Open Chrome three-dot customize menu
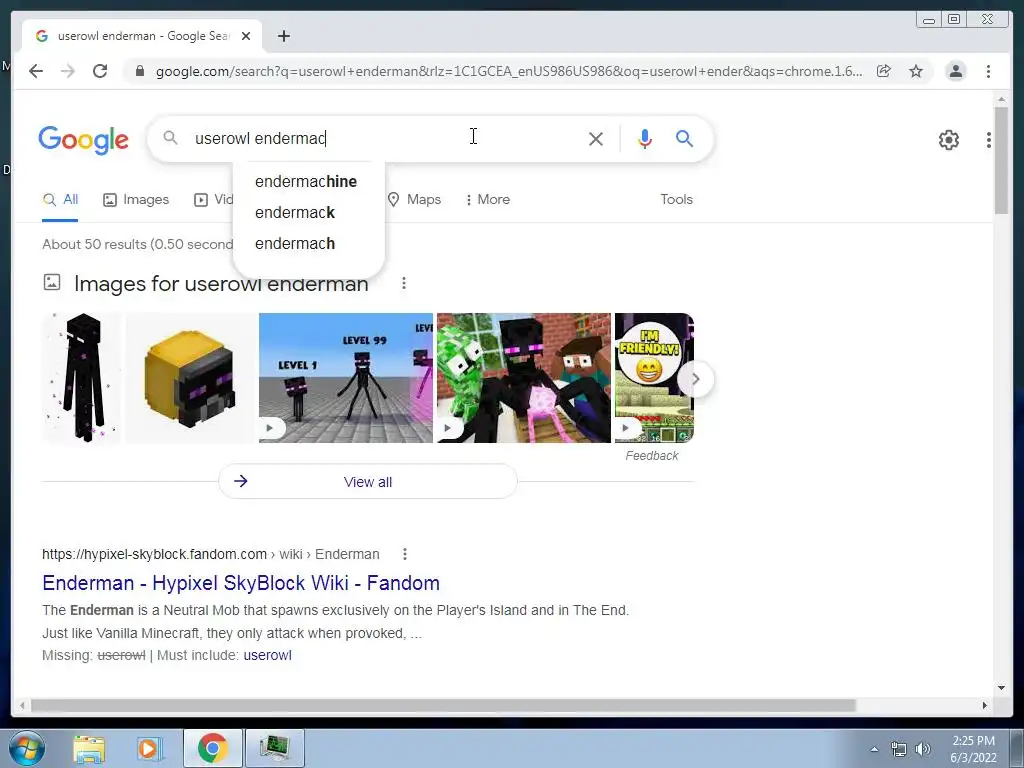Screen dimensions: 1024x768 pyautogui.click(x=988, y=71)
